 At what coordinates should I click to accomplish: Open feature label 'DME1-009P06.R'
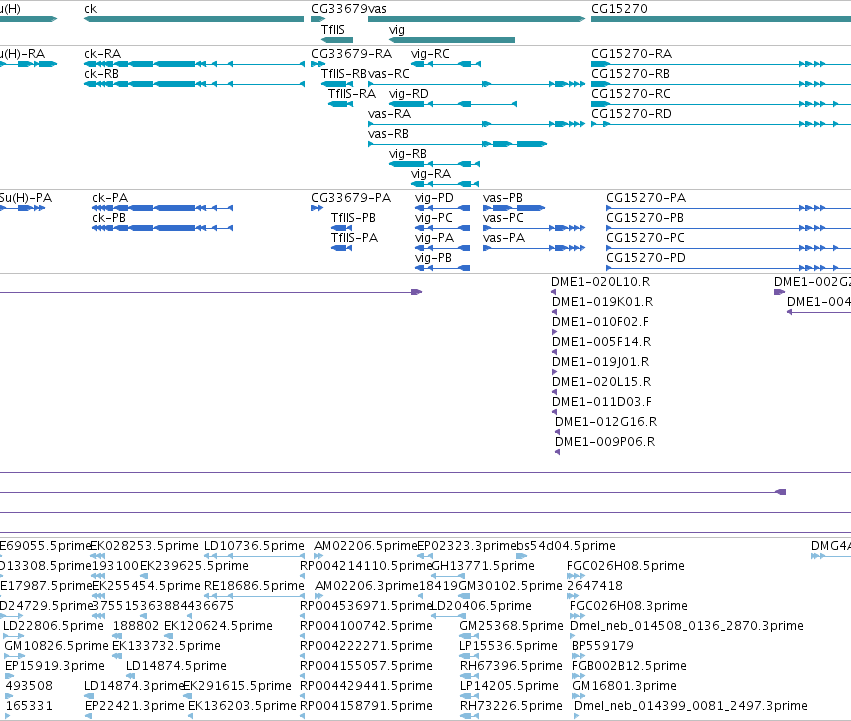click(605, 442)
